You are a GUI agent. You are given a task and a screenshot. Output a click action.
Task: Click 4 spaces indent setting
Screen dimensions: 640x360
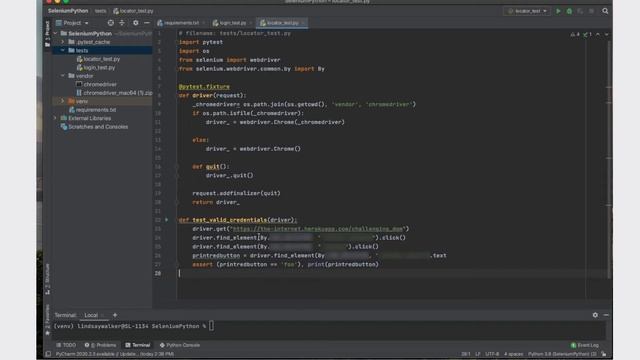click(x=513, y=354)
